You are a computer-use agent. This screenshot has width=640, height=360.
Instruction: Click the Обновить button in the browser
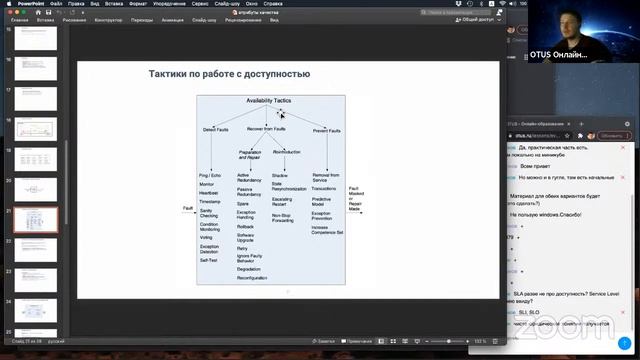[614, 136]
